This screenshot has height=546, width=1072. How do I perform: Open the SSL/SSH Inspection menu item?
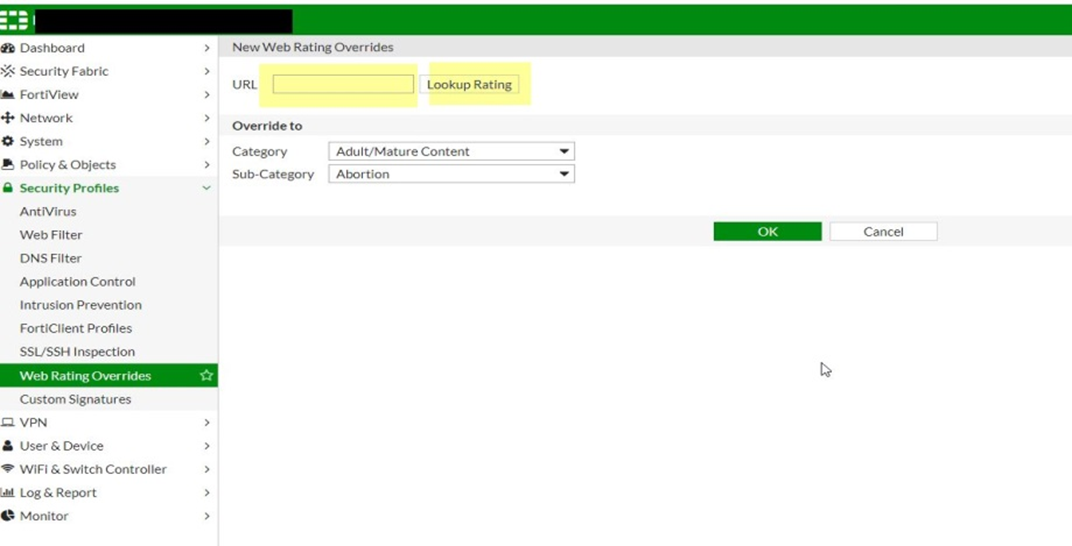77,352
